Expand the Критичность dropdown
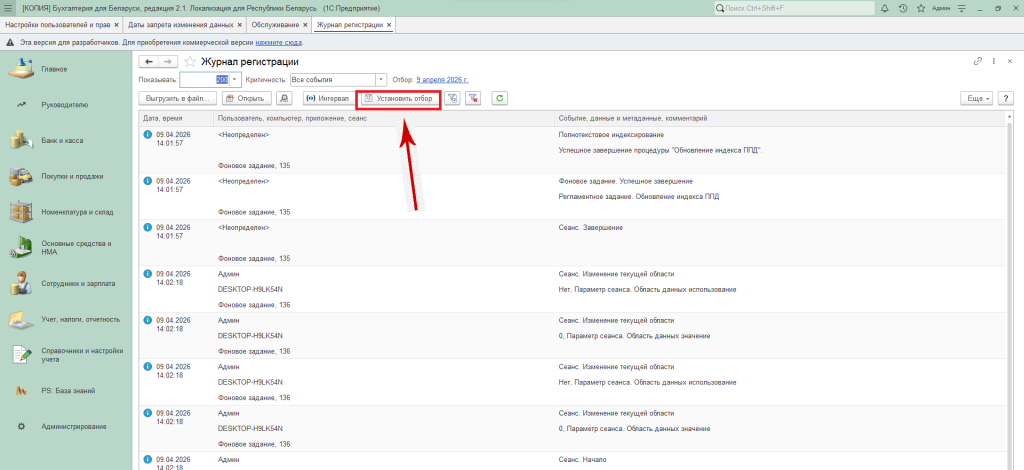Screen dimensions: 1024x470 click(x=381, y=79)
